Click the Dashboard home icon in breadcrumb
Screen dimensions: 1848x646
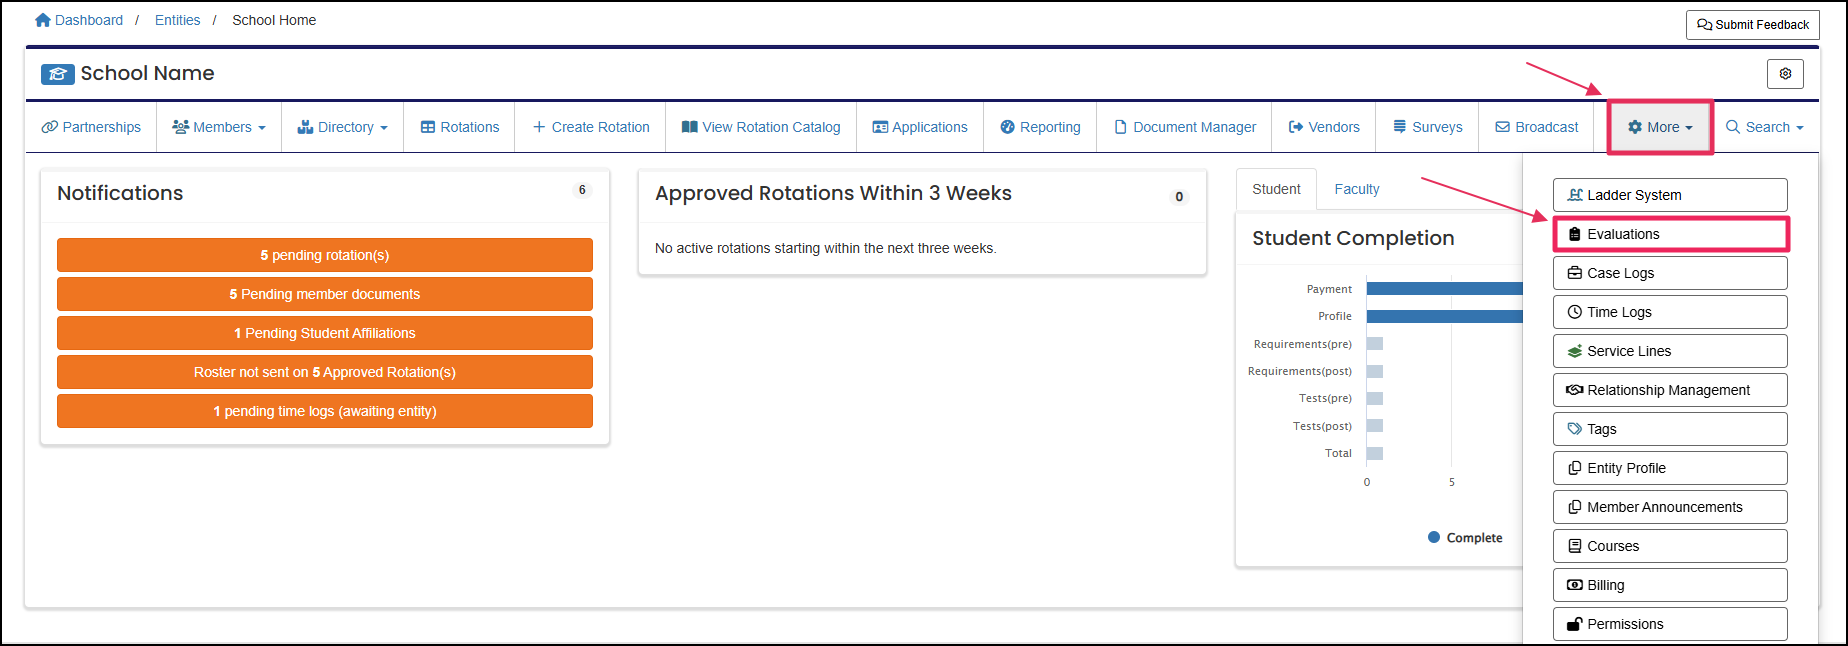click(x=43, y=20)
